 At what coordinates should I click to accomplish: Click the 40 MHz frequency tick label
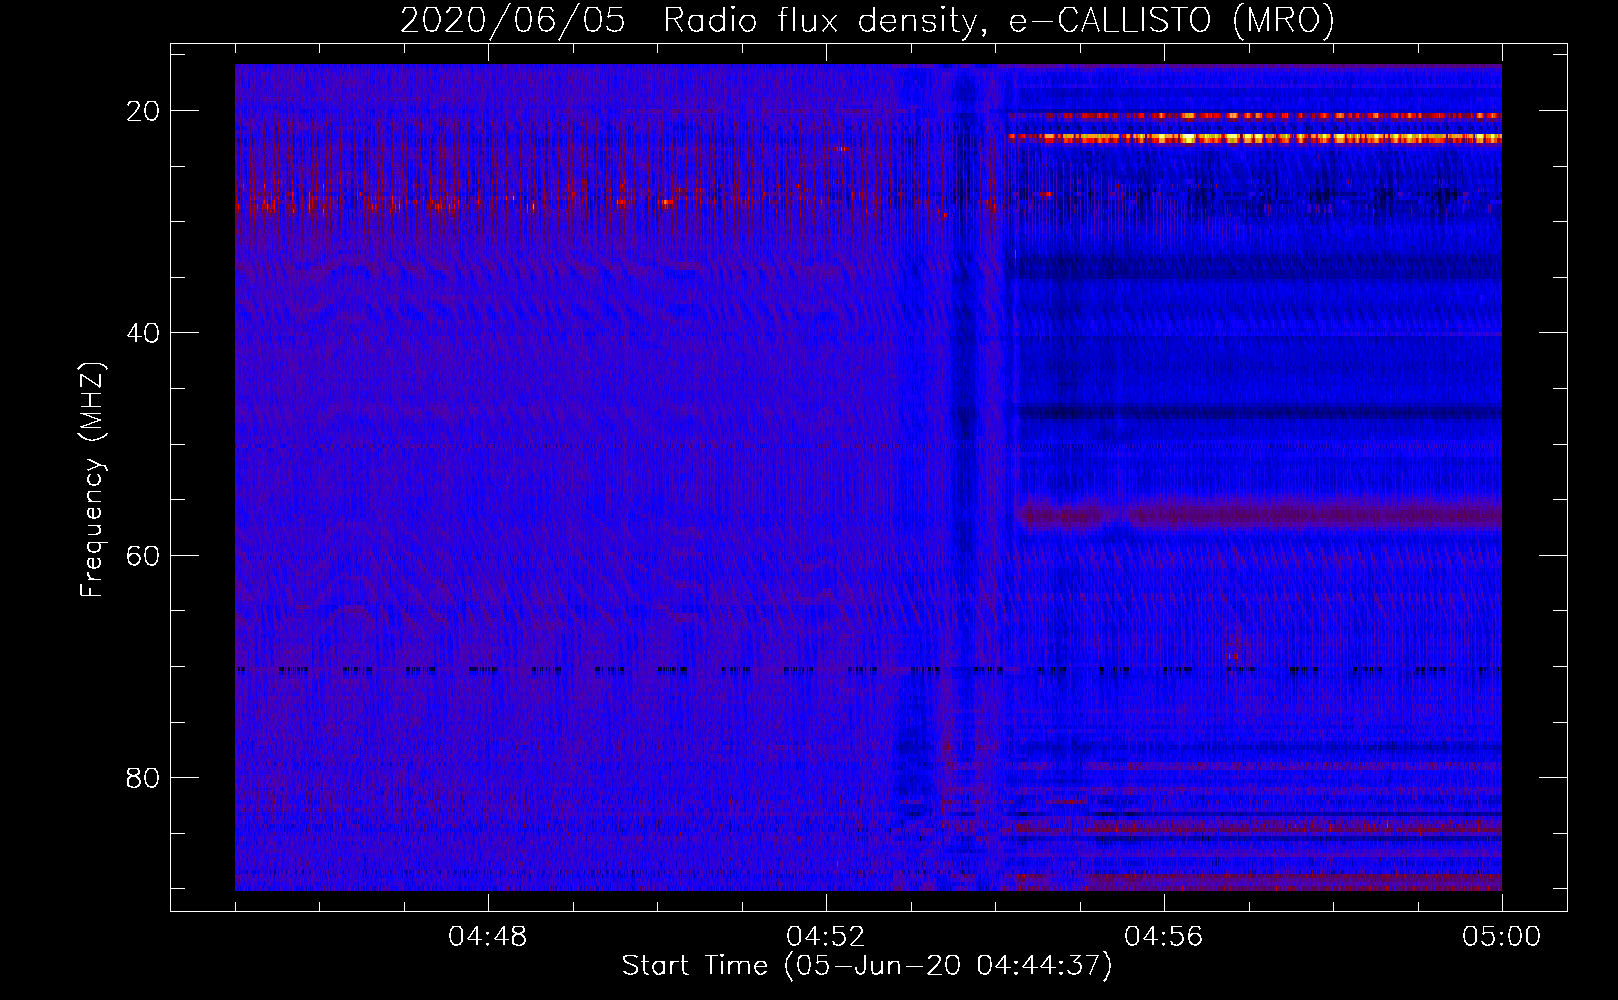click(143, 333)
